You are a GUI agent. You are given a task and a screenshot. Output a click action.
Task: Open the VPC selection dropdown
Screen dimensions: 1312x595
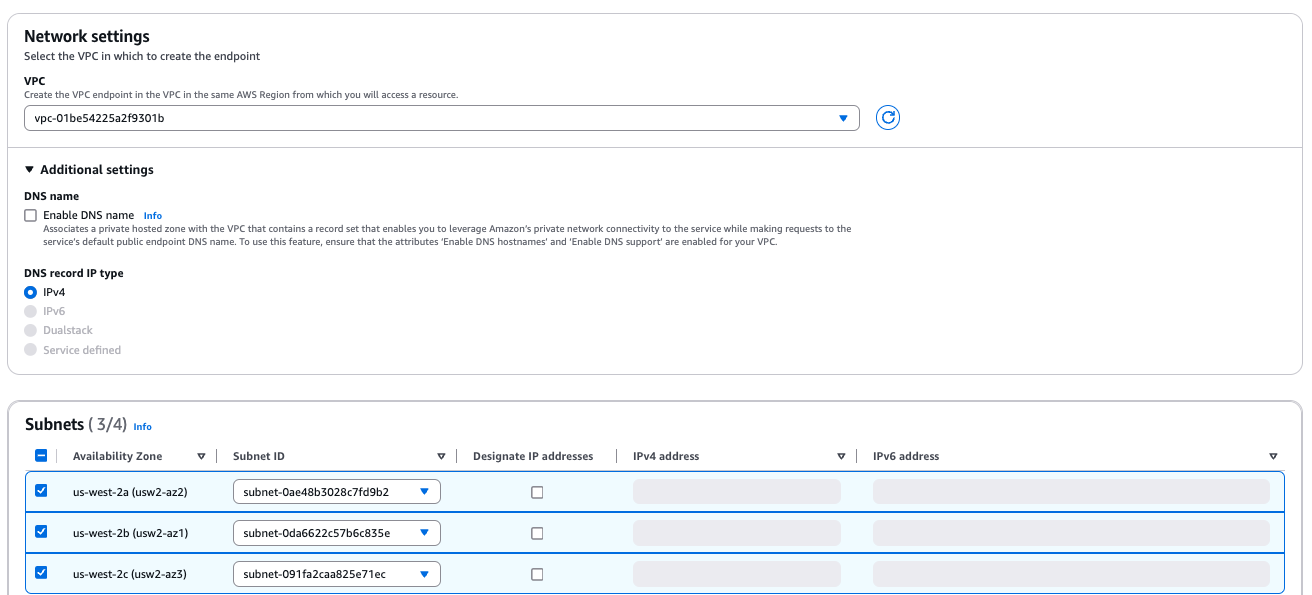point(440,117)
